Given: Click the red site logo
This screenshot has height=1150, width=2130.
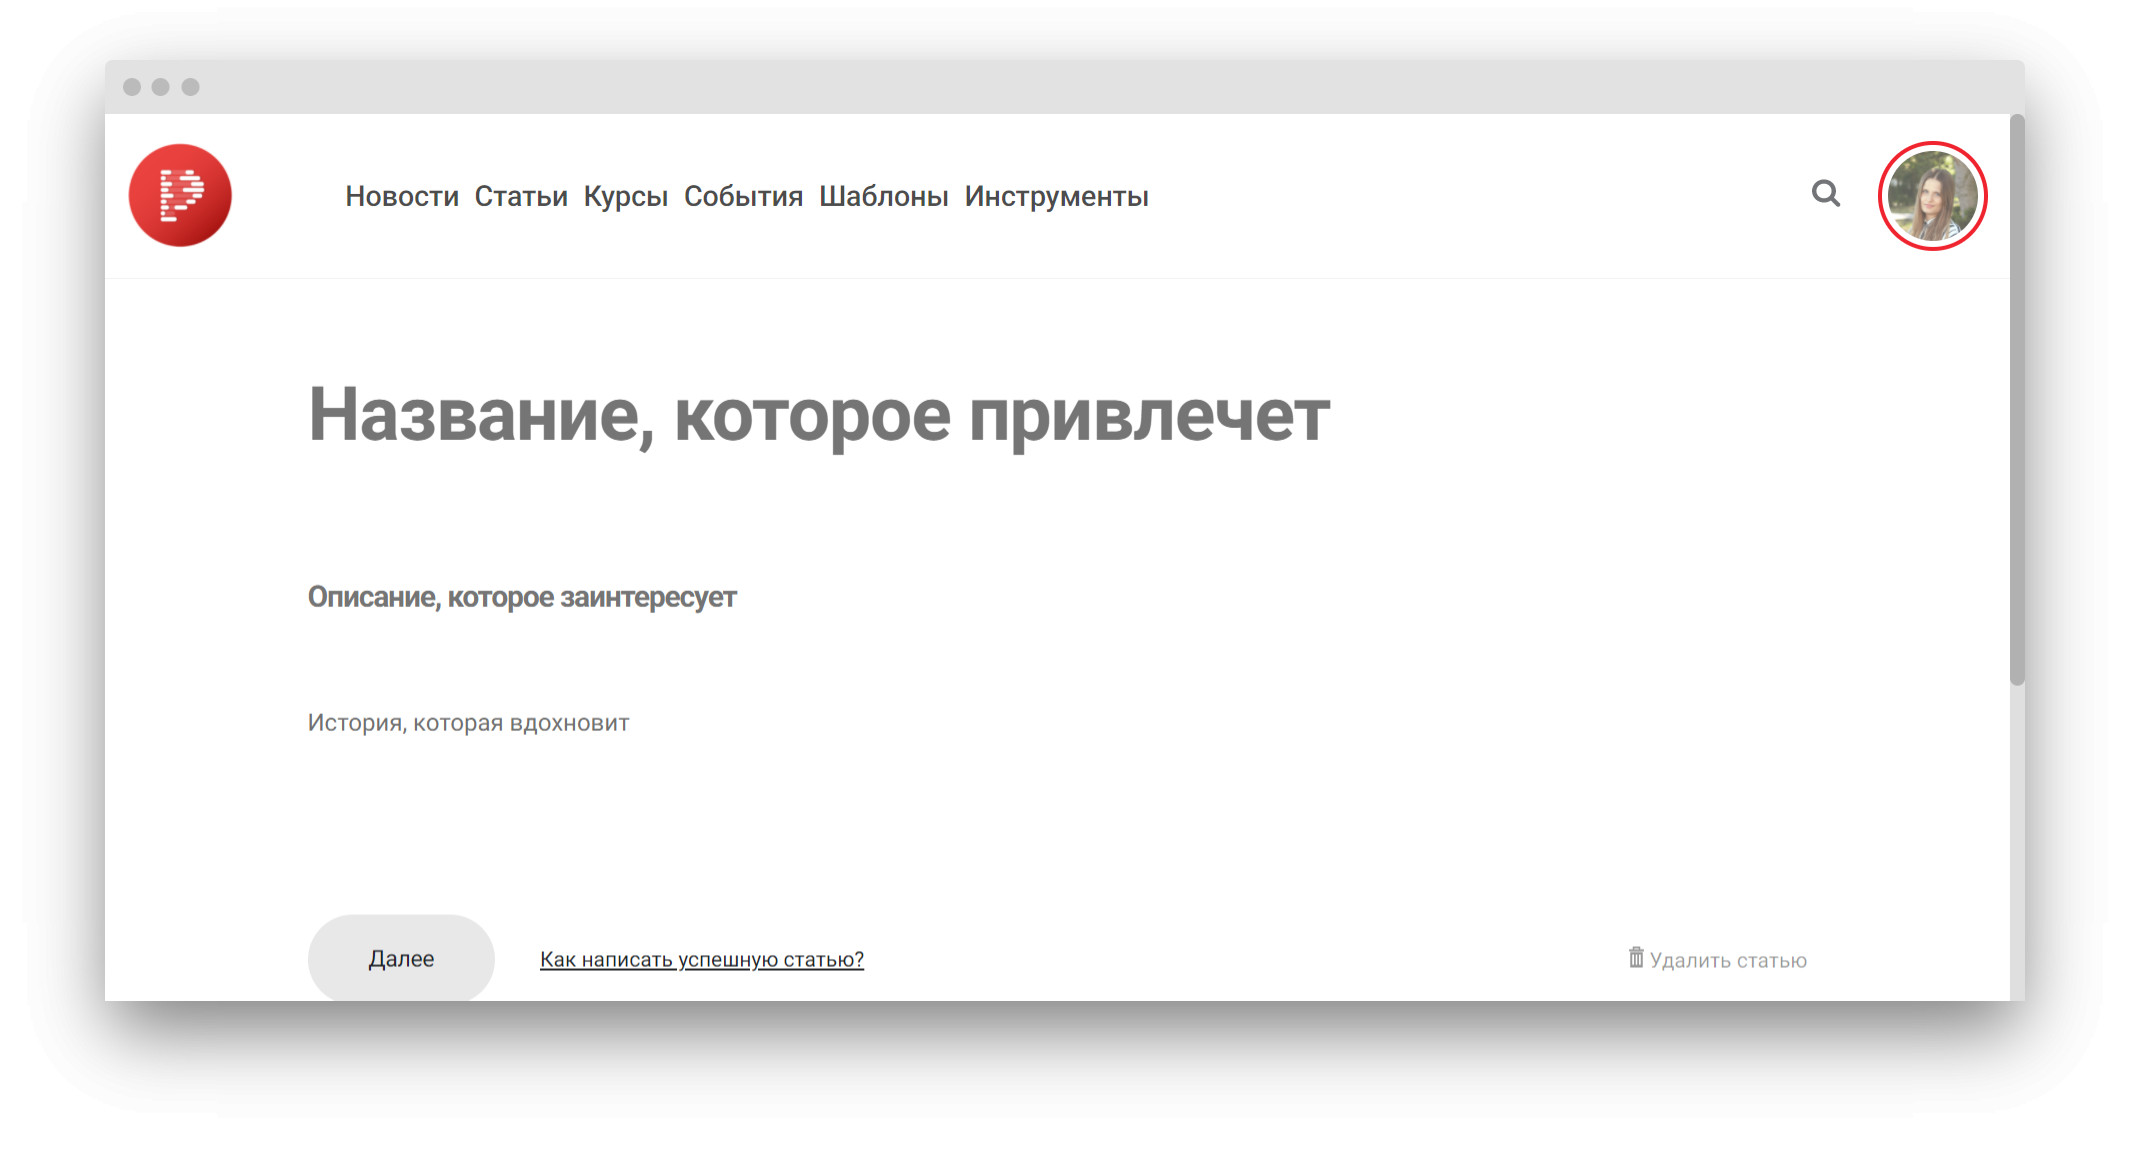Looking at the screenshot, I should 180,195.
